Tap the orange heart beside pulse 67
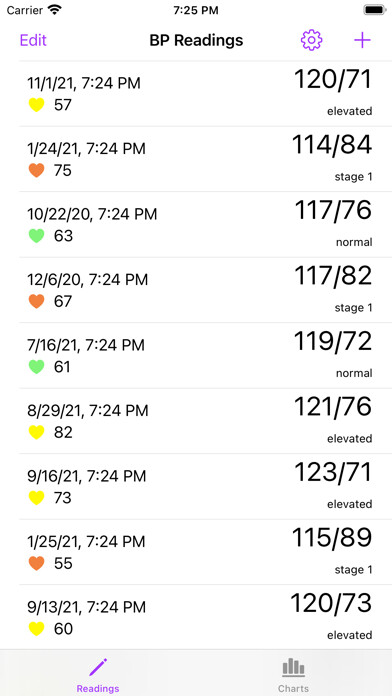This screenshot has width=392, height=696. point(36,301)
